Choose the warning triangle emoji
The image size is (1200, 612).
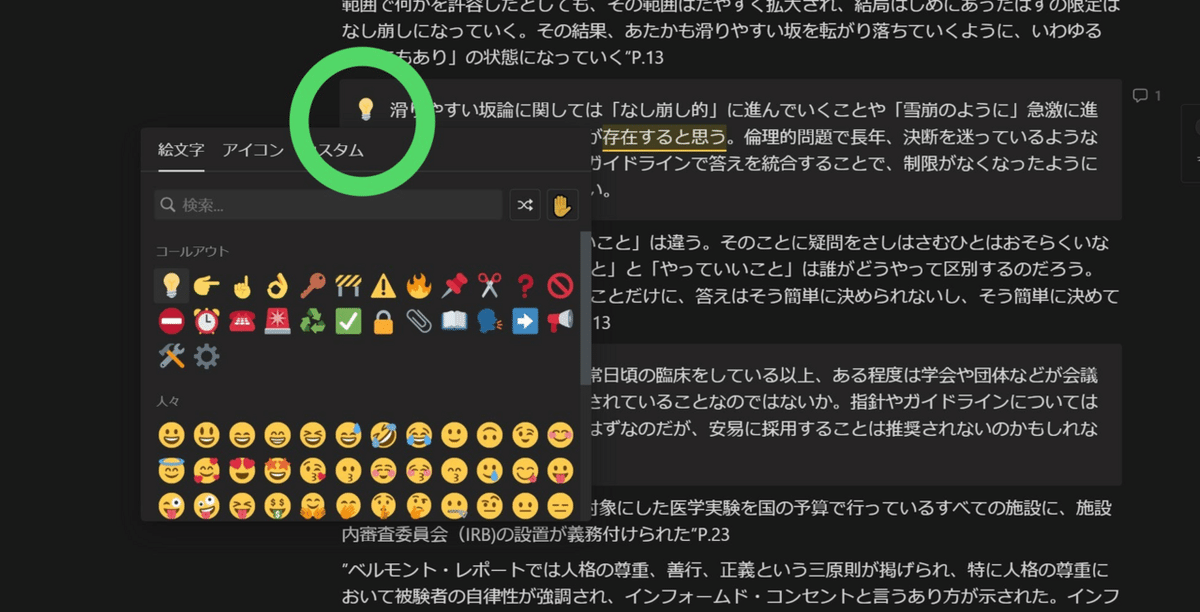point(383,287)
